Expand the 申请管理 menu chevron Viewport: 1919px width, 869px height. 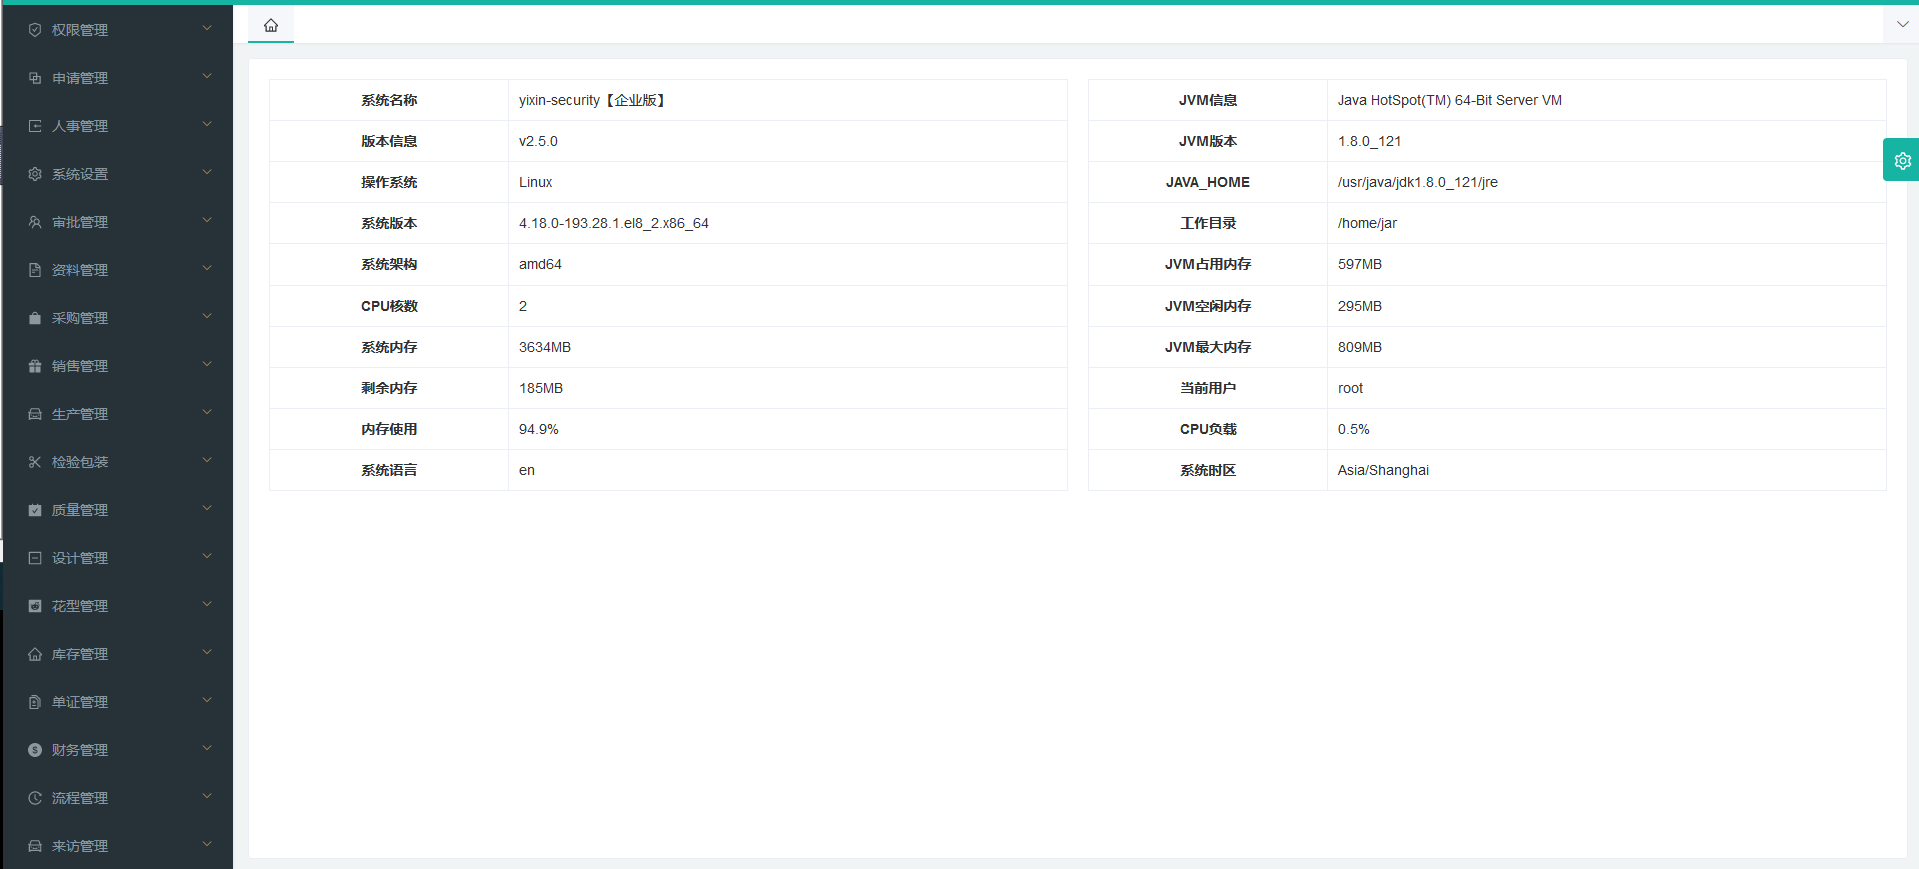pos(207,76)
